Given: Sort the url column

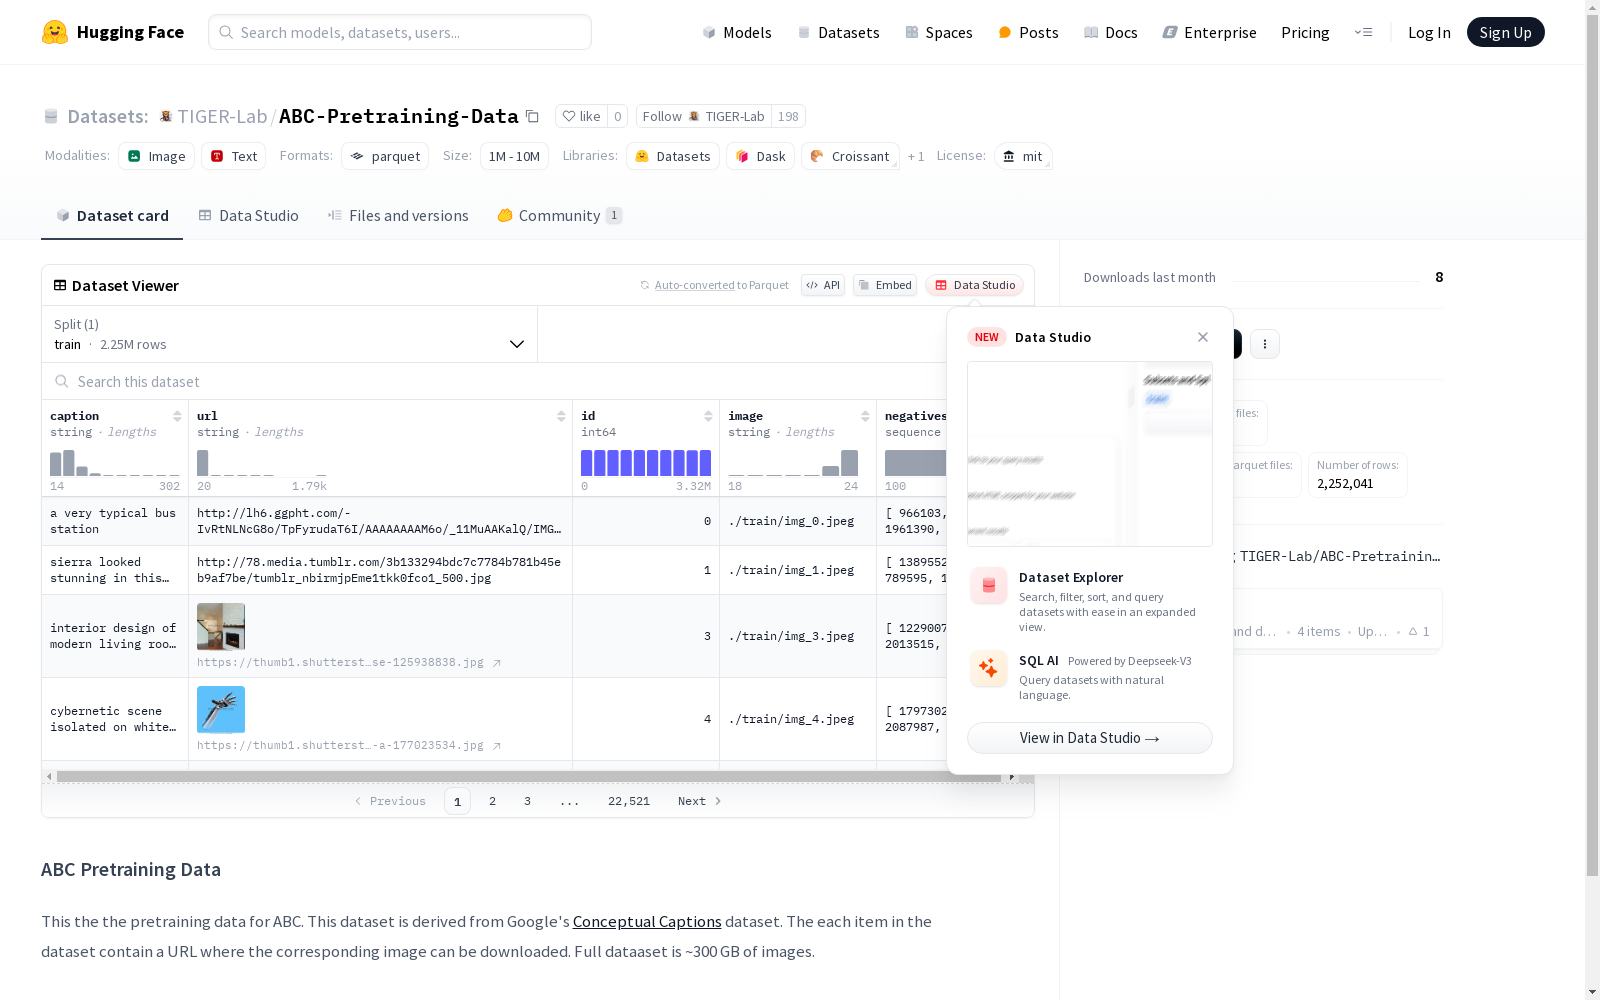Looking at the screenshot, I should coord(561,416).
